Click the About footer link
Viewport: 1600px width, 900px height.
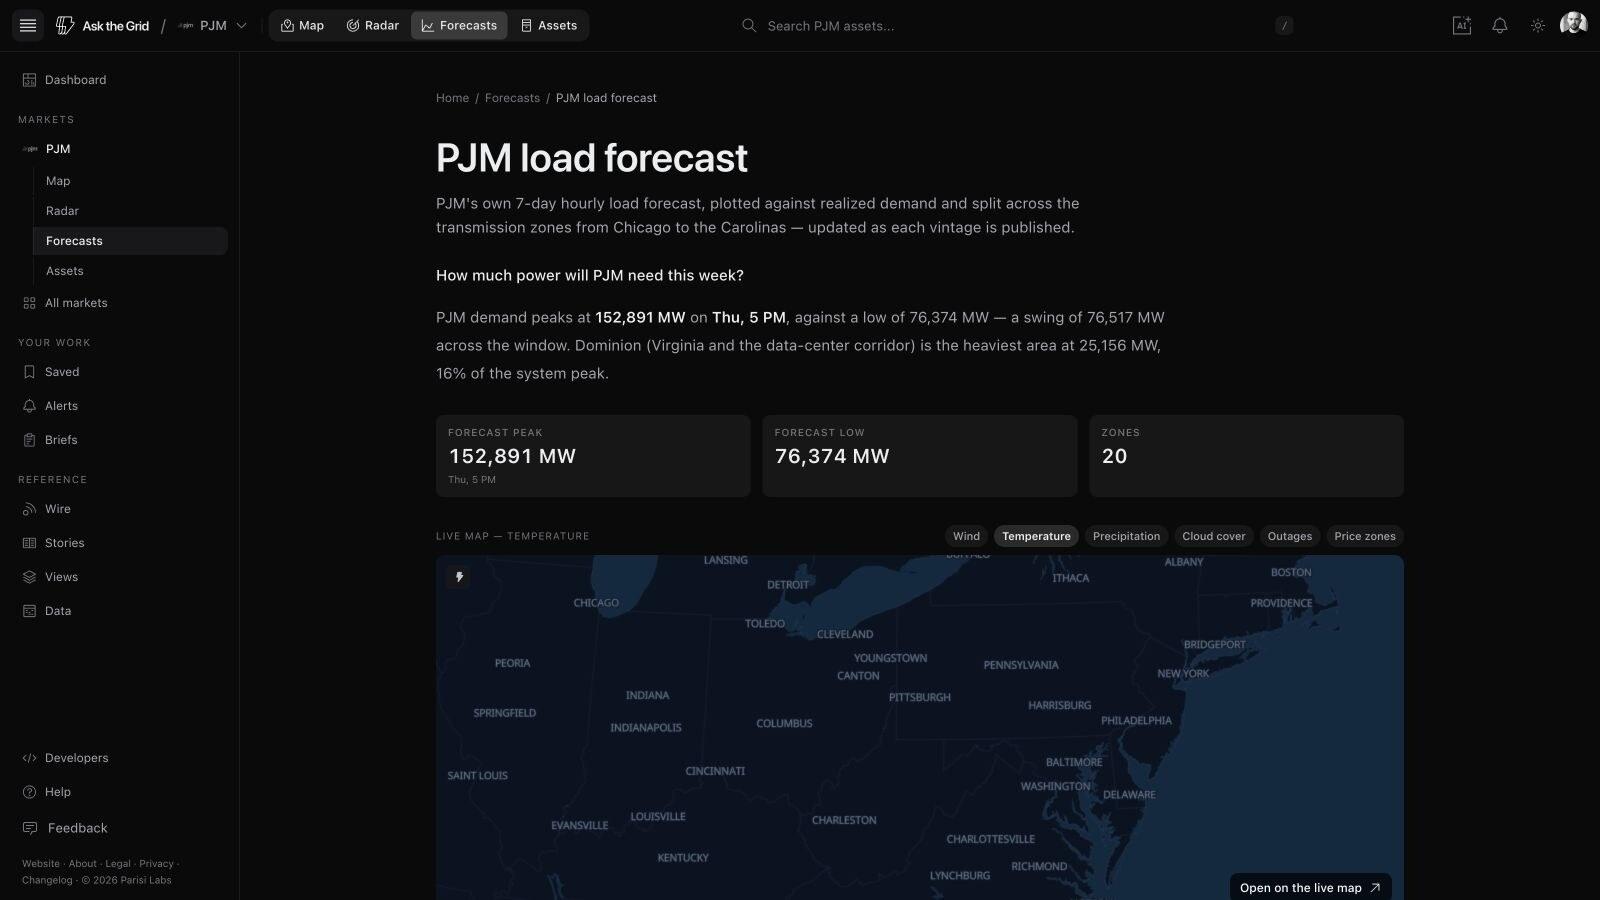(83, 864)
